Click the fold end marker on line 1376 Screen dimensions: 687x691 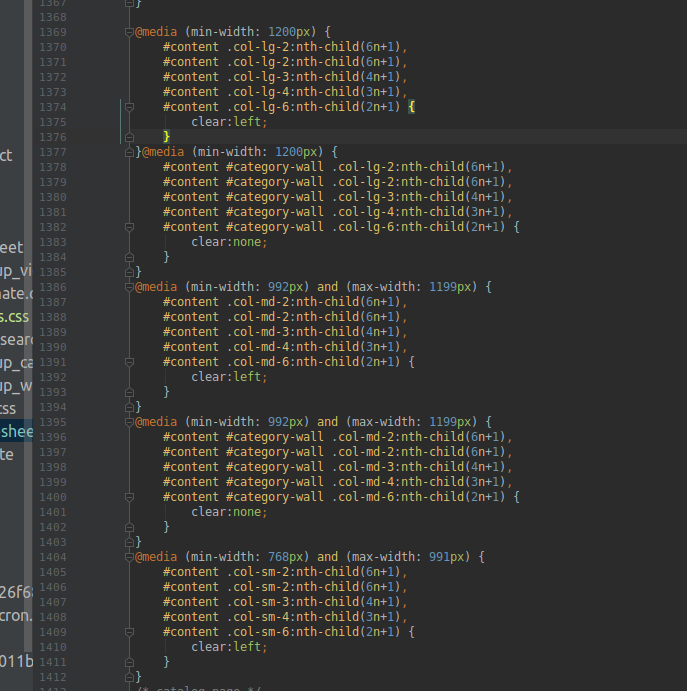point(129,137)
